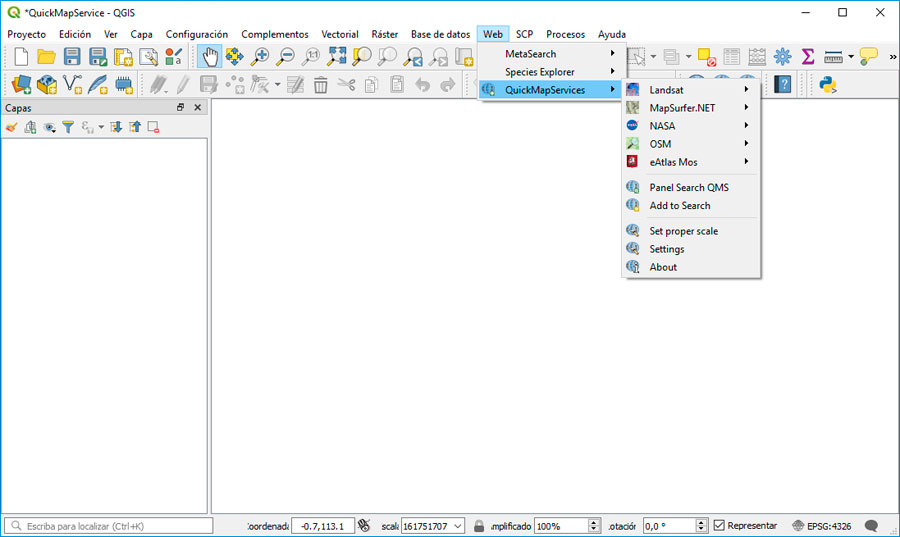Viewport: 900px width, 537px height.
Task: Undock the Capas panel float button
Action: (x=180, y=107)
